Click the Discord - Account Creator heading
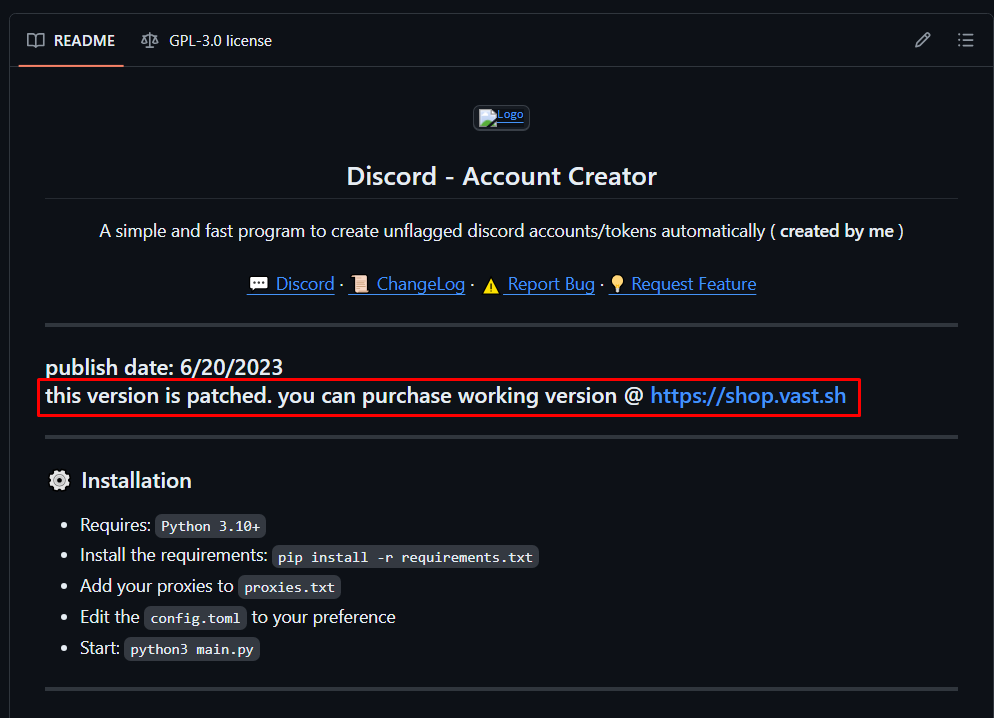This screenshot has height=718, width=994. click(501, 176)
